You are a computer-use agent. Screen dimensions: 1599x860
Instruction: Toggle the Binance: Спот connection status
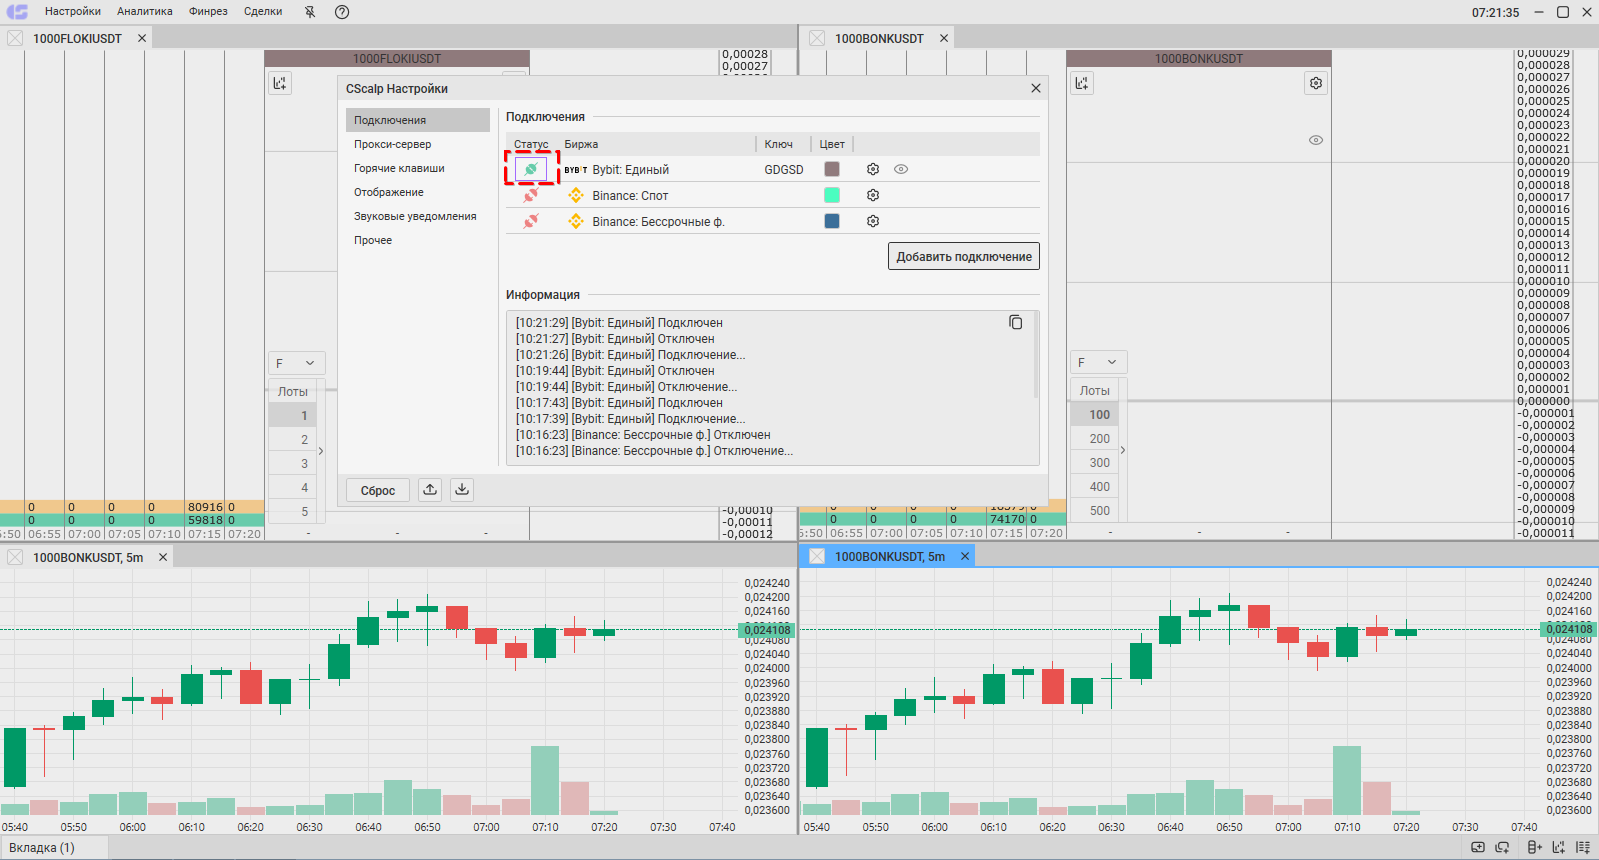(x=531, y=195)
